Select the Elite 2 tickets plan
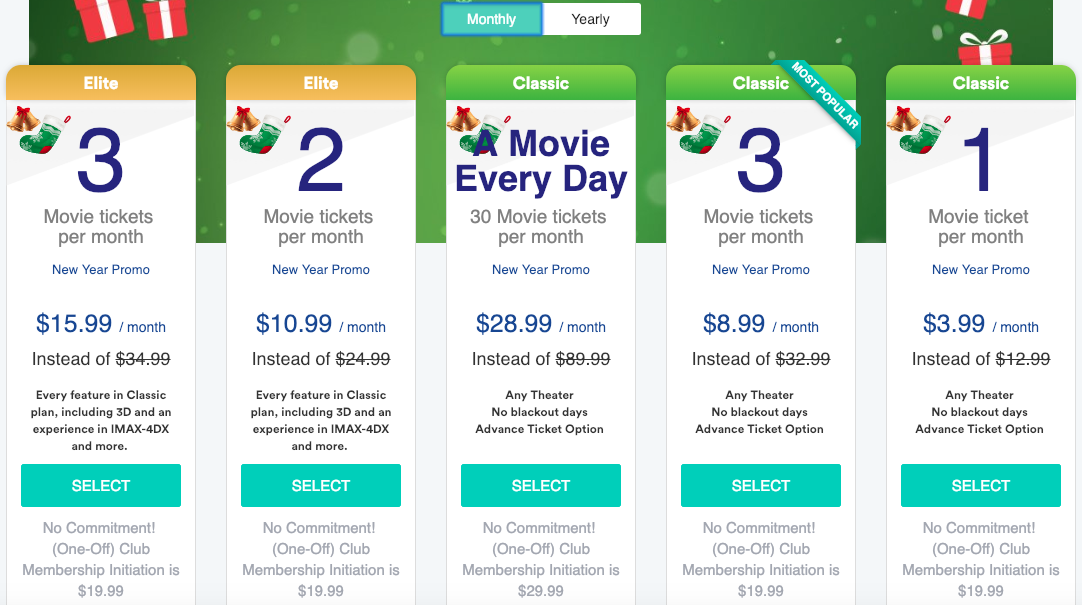 point(321,485)
